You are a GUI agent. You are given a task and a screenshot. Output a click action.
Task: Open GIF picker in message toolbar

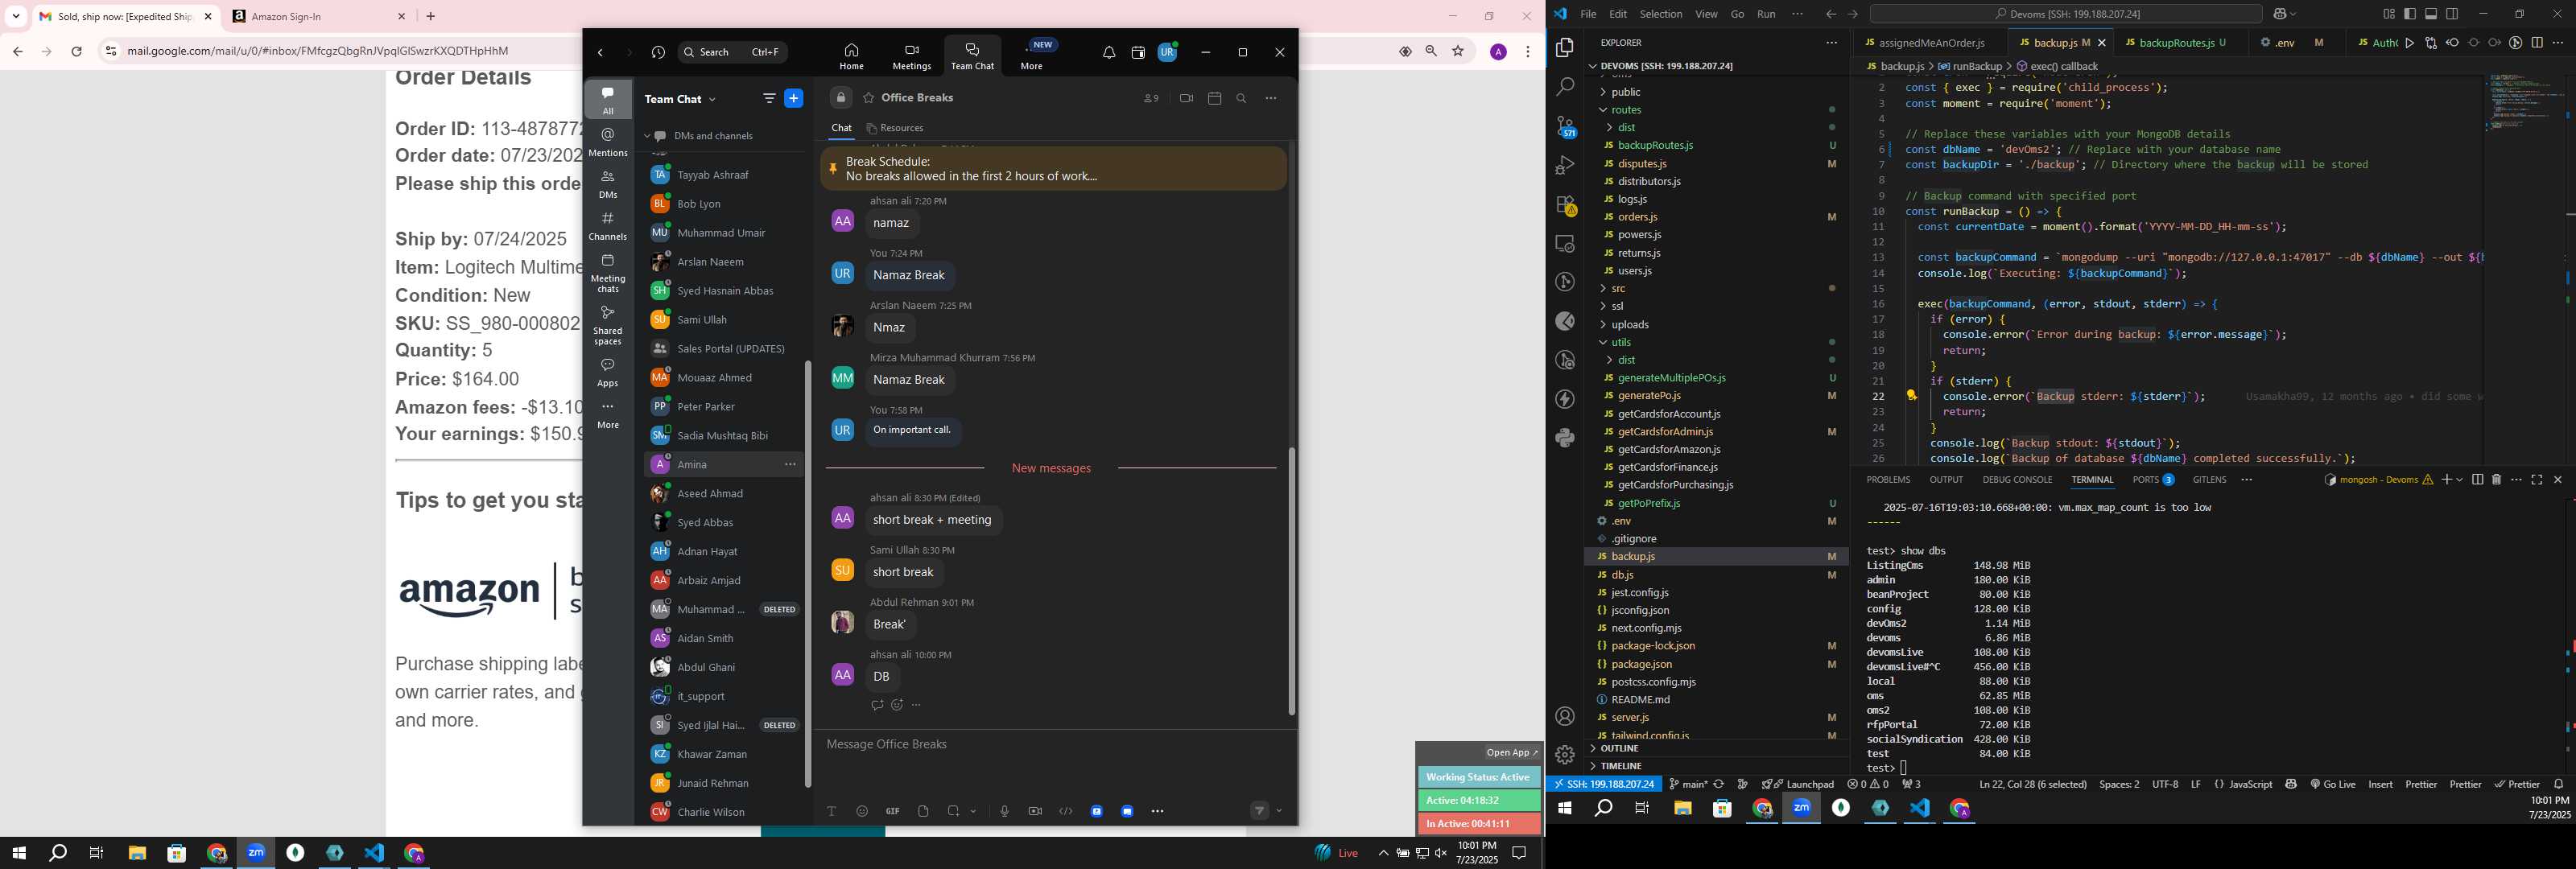pyautogui.click(x=892, y=811)
